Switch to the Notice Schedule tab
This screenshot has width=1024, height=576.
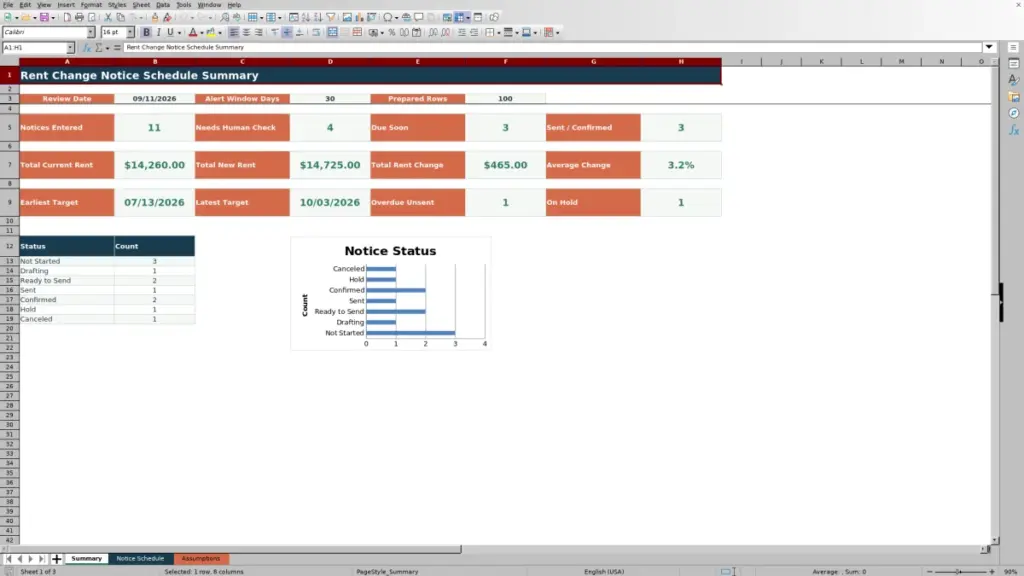point(140,558)
